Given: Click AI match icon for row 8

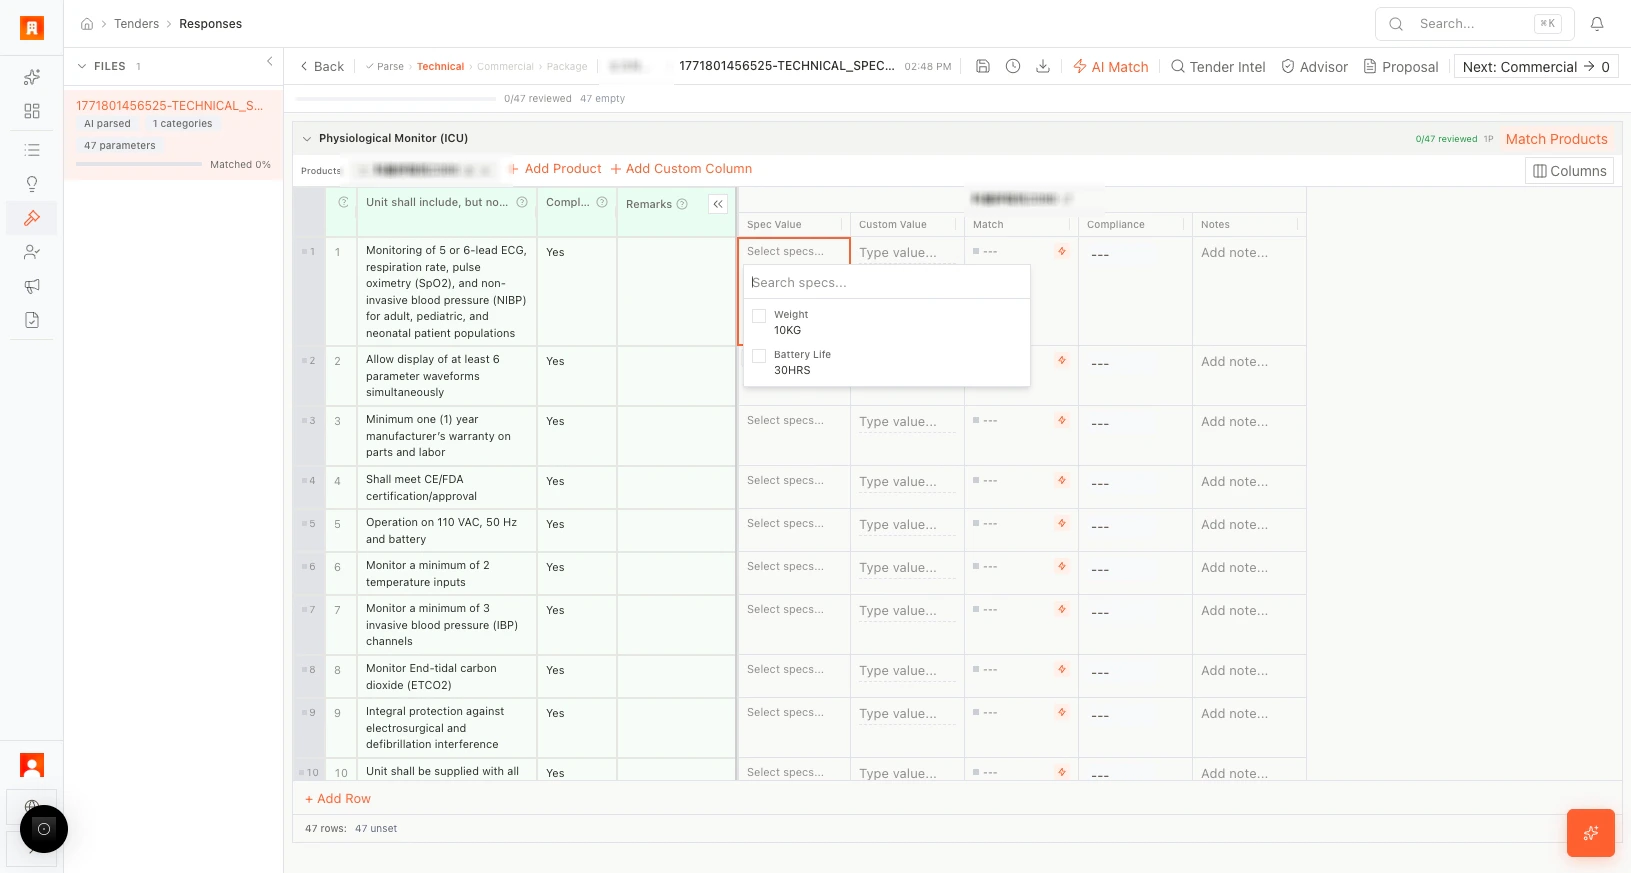Looking at the screenshot, I should 1062,669.
